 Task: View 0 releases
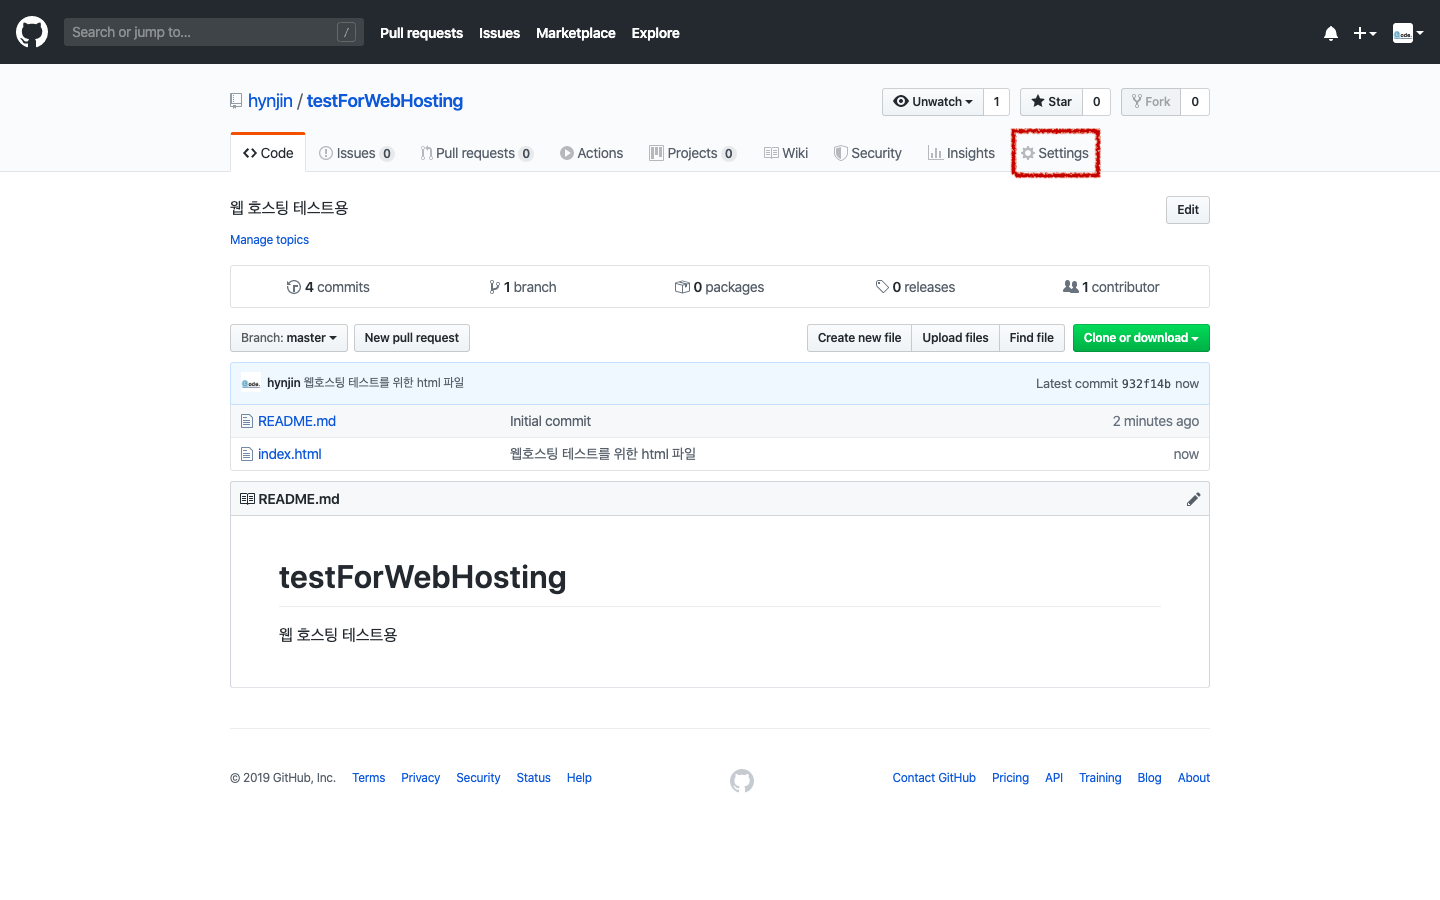[915, 287]
